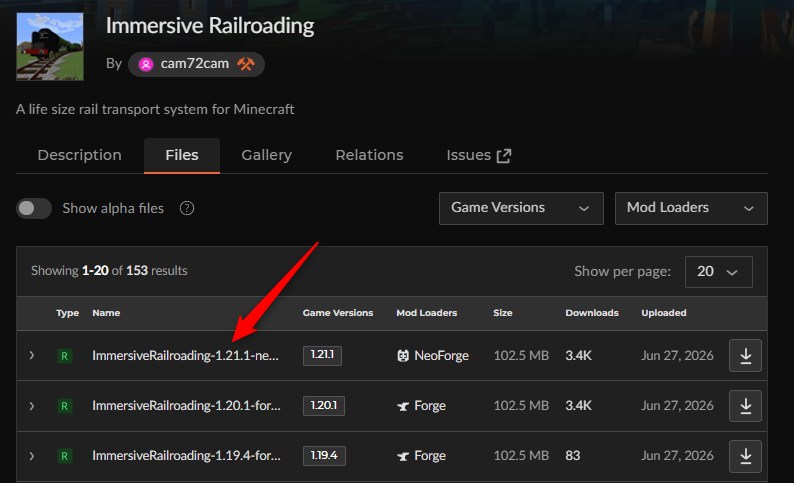
Task: Click the Game Versions column header
Action: coord(338,313)
